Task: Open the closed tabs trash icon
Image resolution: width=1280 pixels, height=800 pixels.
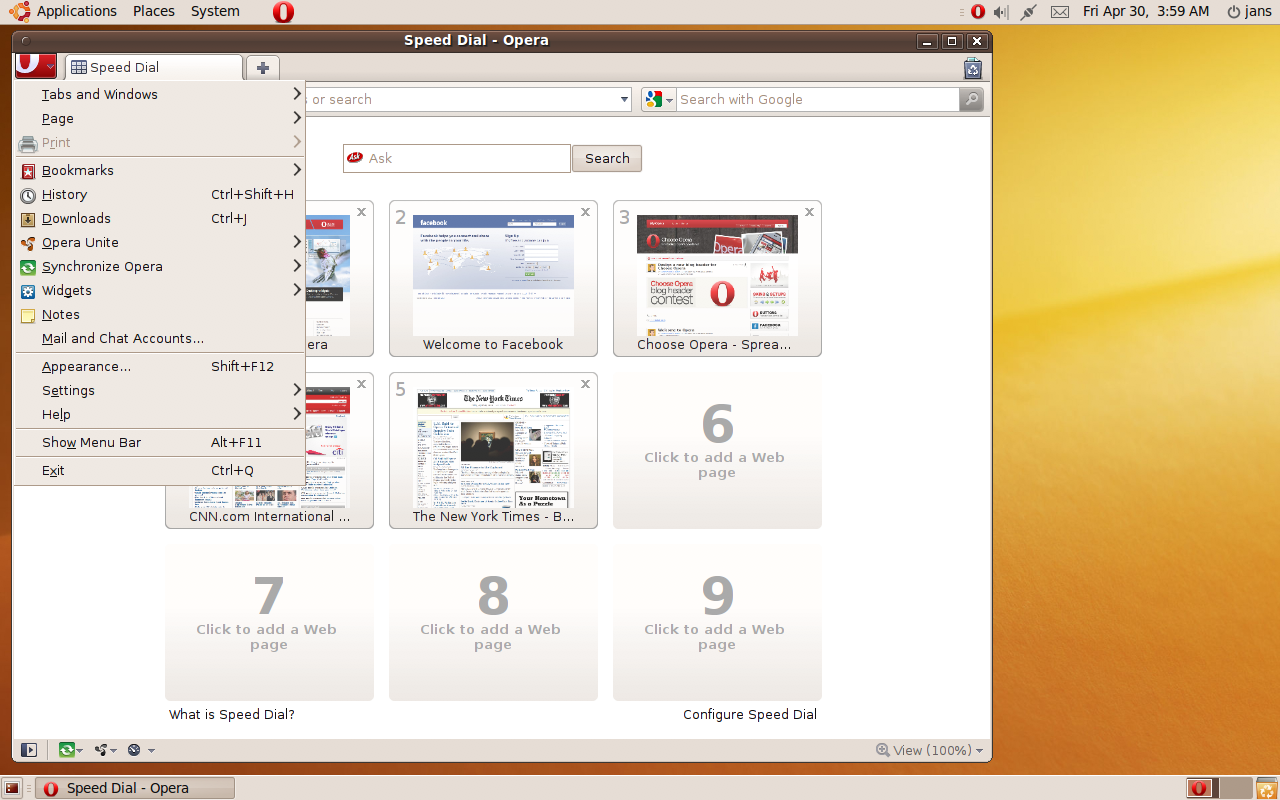Action: tap(972, 68)
